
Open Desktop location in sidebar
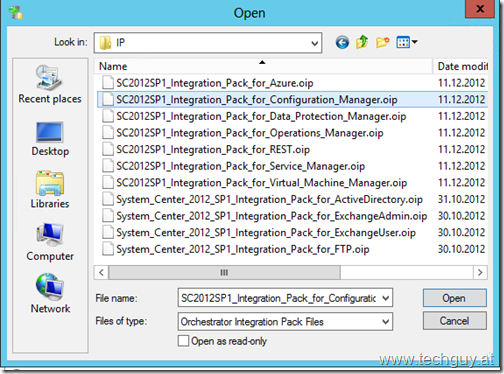(50, 139)
